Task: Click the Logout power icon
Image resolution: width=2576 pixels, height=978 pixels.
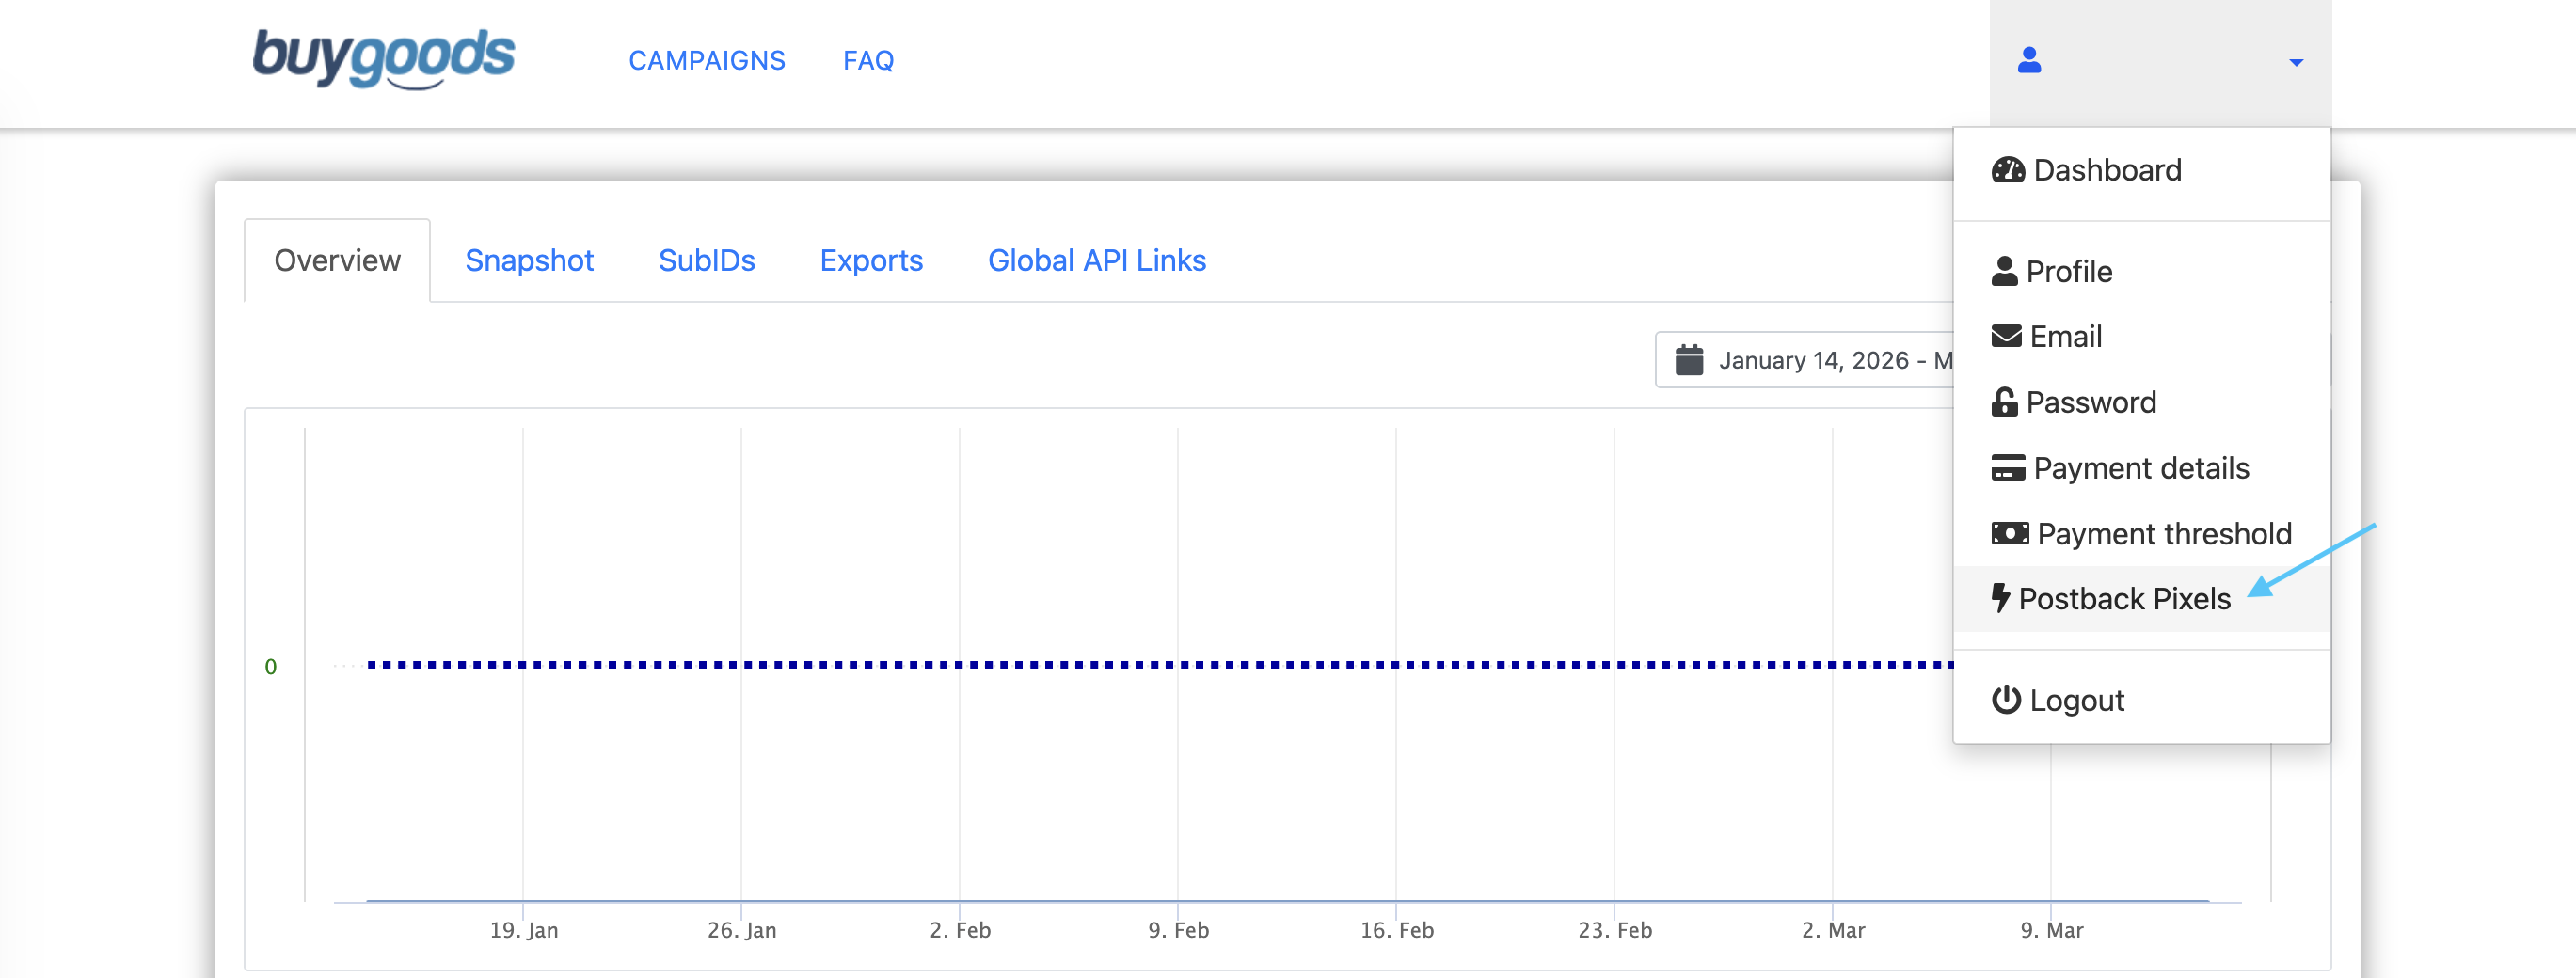Action: (2005, 699)
